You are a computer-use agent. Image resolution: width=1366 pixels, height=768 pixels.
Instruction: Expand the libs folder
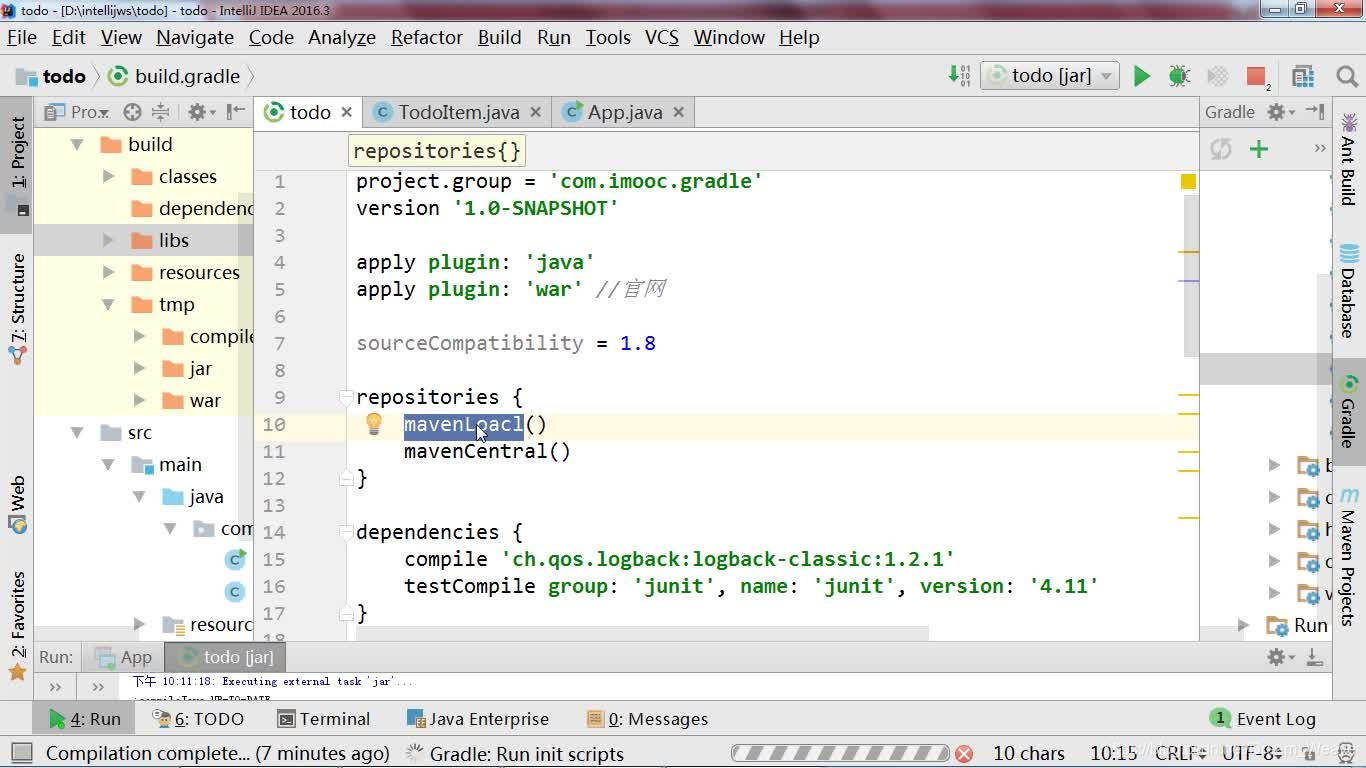(108, 241)
